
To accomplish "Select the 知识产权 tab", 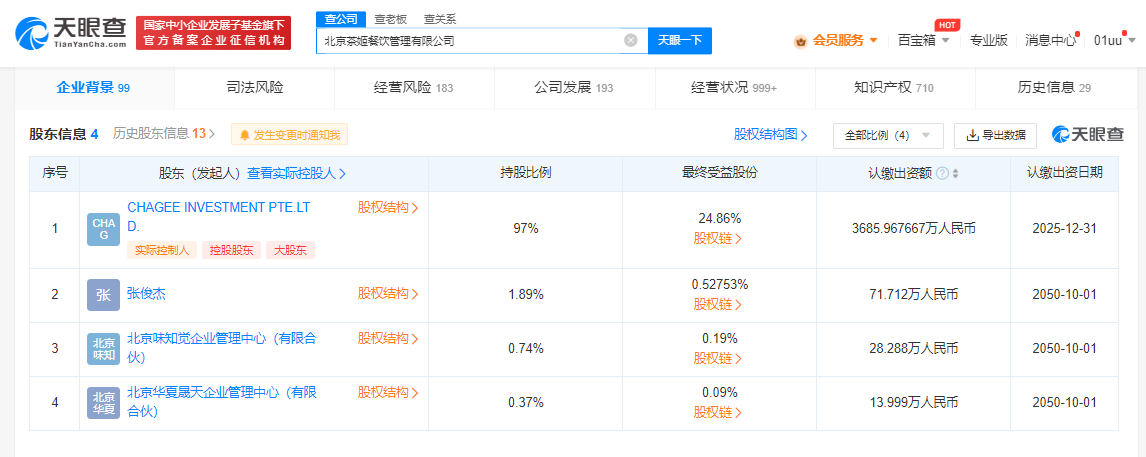I will (x=894, y=88).
